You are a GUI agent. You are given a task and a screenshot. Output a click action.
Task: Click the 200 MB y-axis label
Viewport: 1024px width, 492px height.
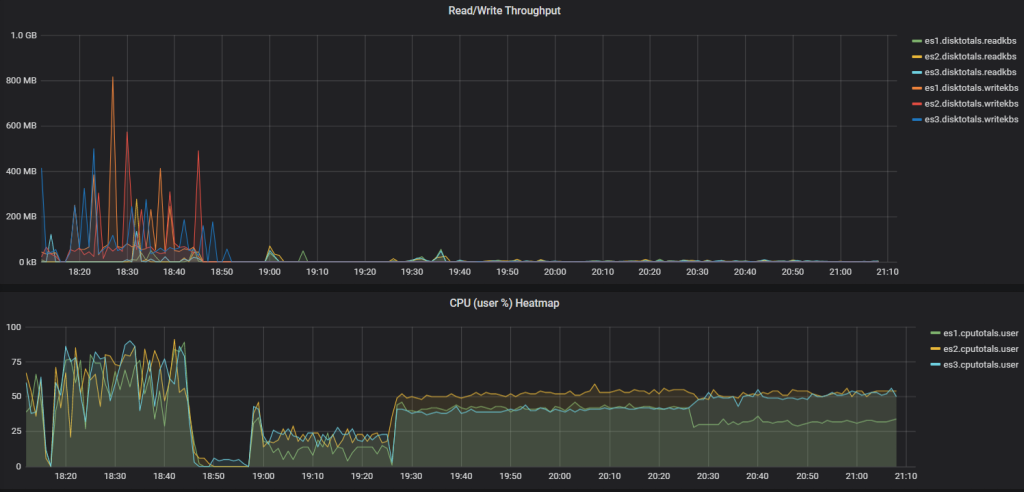click(x=24, y=216)
